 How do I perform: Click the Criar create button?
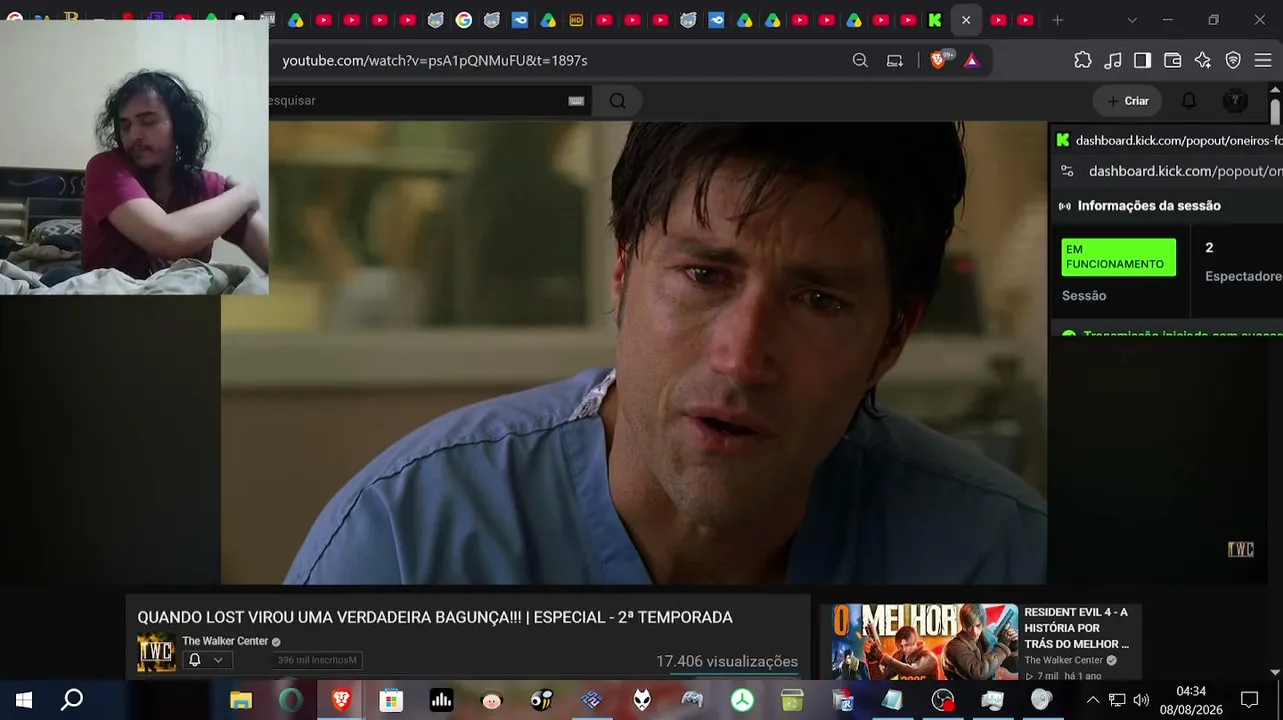1128,101
